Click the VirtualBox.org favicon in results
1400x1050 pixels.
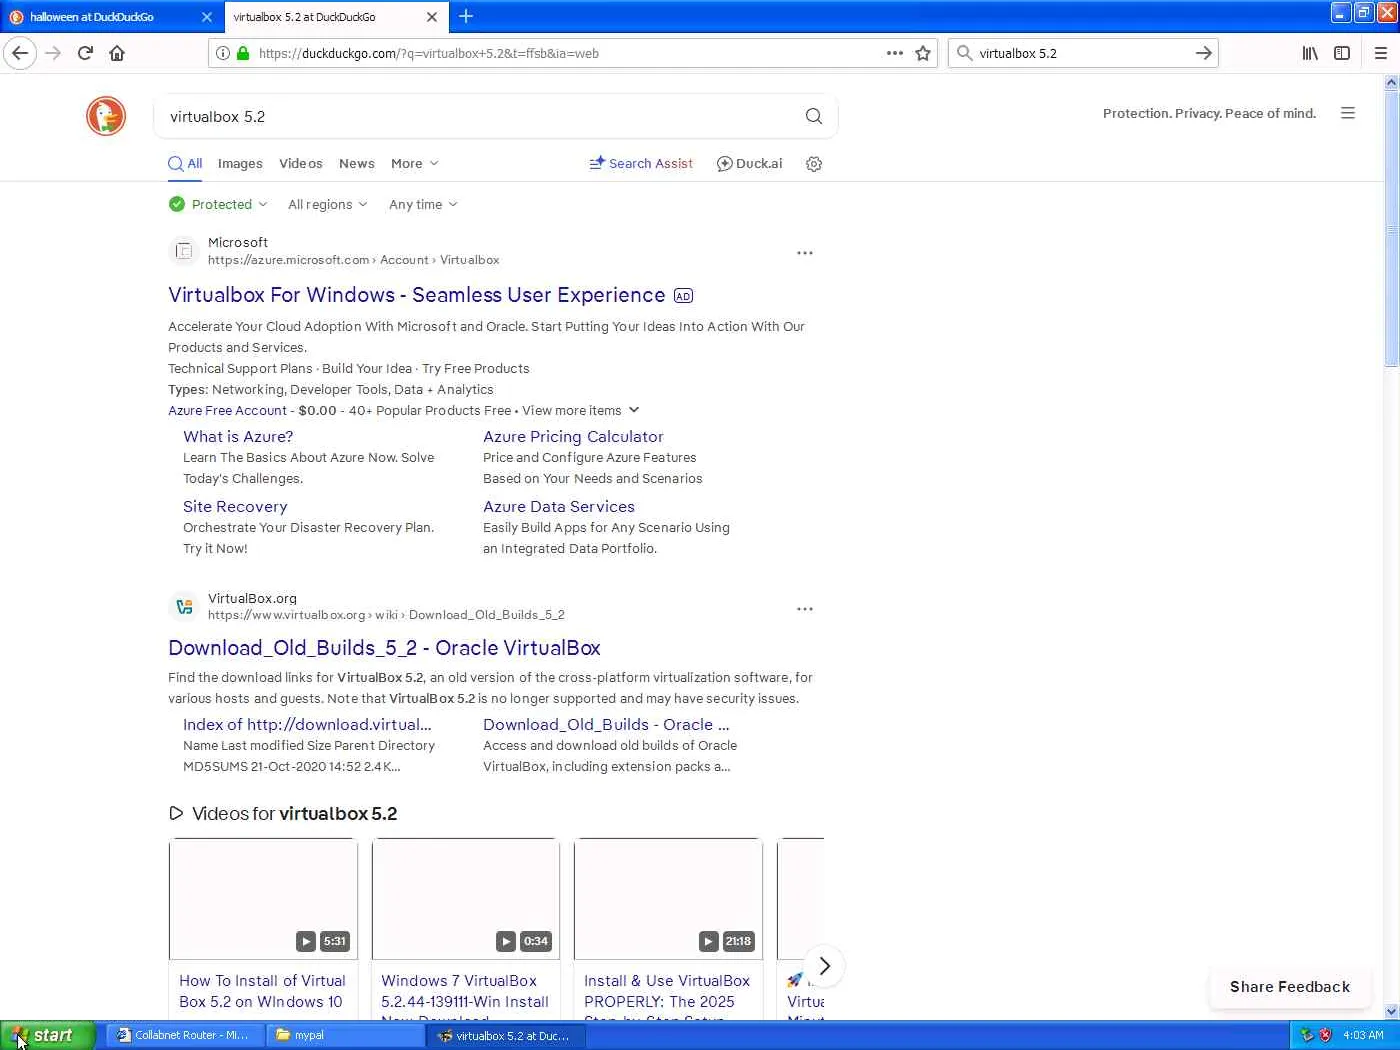coord(184,606)
